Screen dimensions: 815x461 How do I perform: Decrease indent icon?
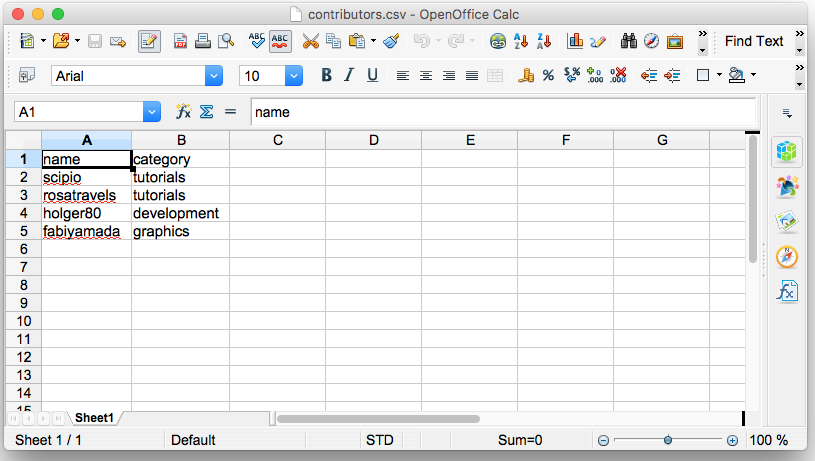pyautogui.click(x=649, y=76)
